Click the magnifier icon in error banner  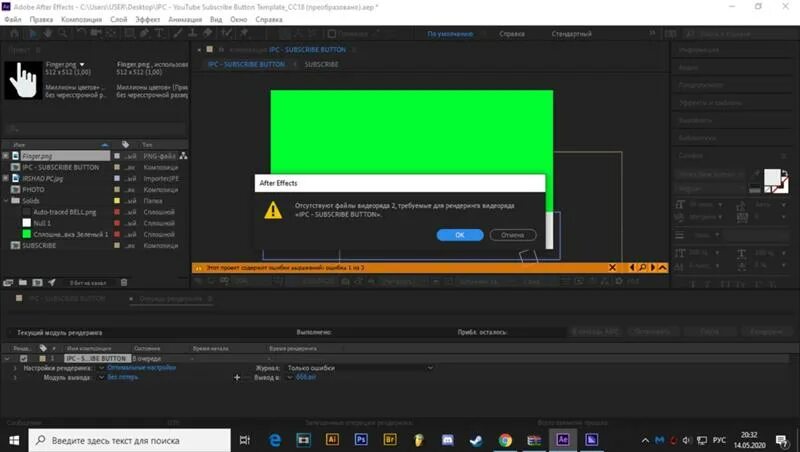(642, 267)
